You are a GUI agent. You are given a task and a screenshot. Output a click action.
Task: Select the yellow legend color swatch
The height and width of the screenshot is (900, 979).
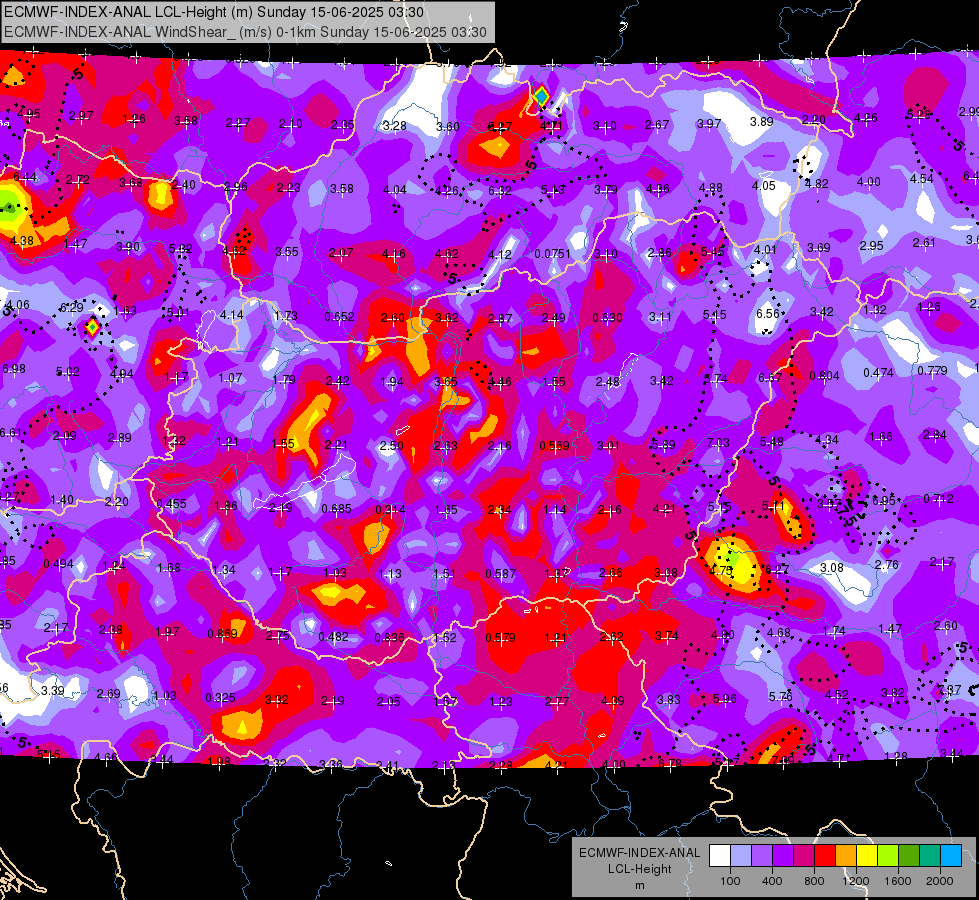(x=867, y=856)
